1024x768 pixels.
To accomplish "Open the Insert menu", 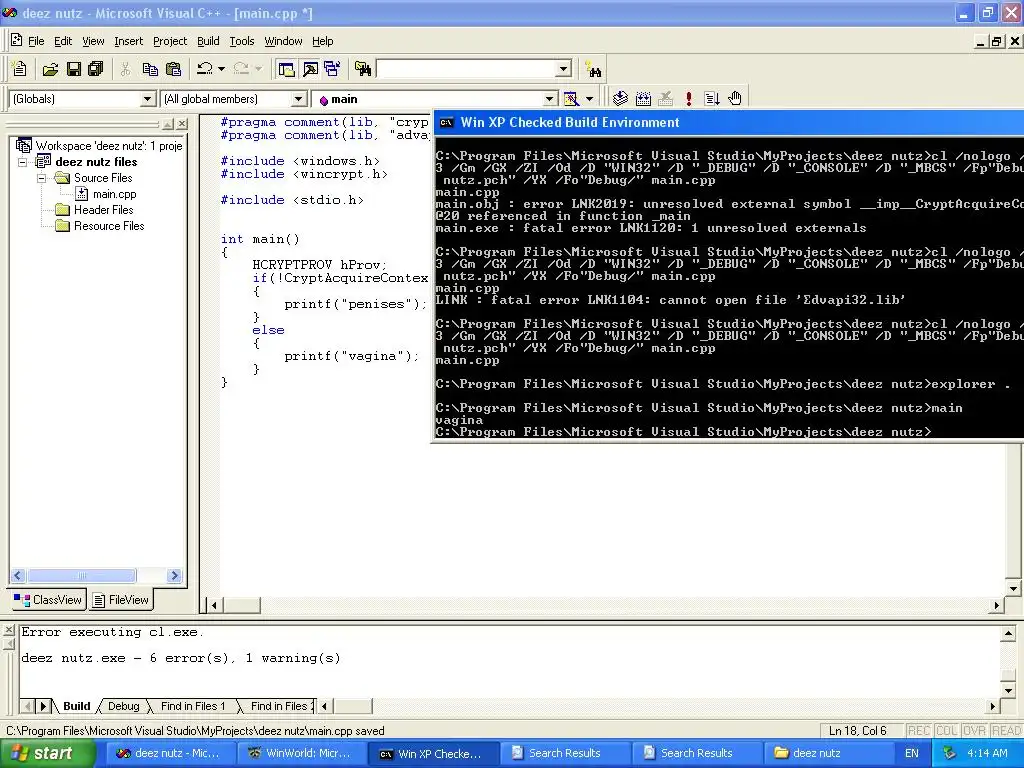I will pos(128,41).
